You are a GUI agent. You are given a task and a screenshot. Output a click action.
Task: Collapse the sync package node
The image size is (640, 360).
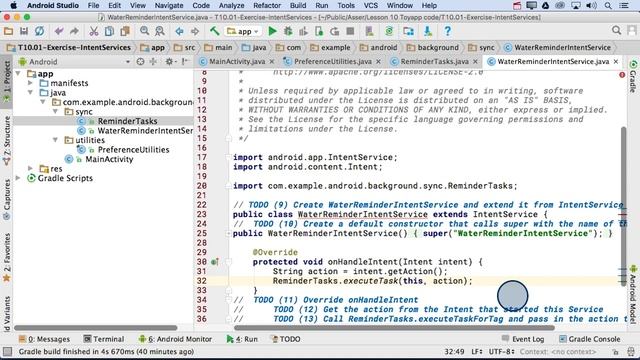click(x=56, y=112)
